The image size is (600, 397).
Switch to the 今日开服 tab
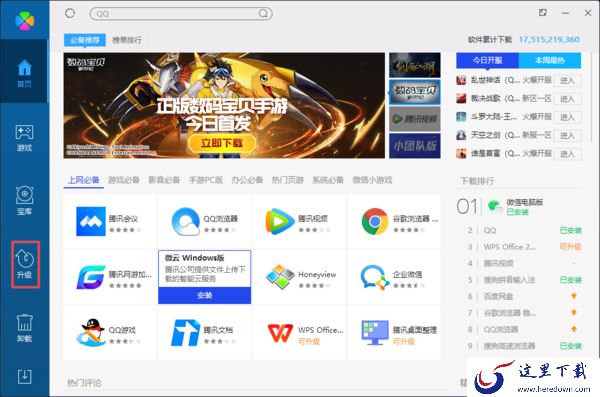pos(487,60)
